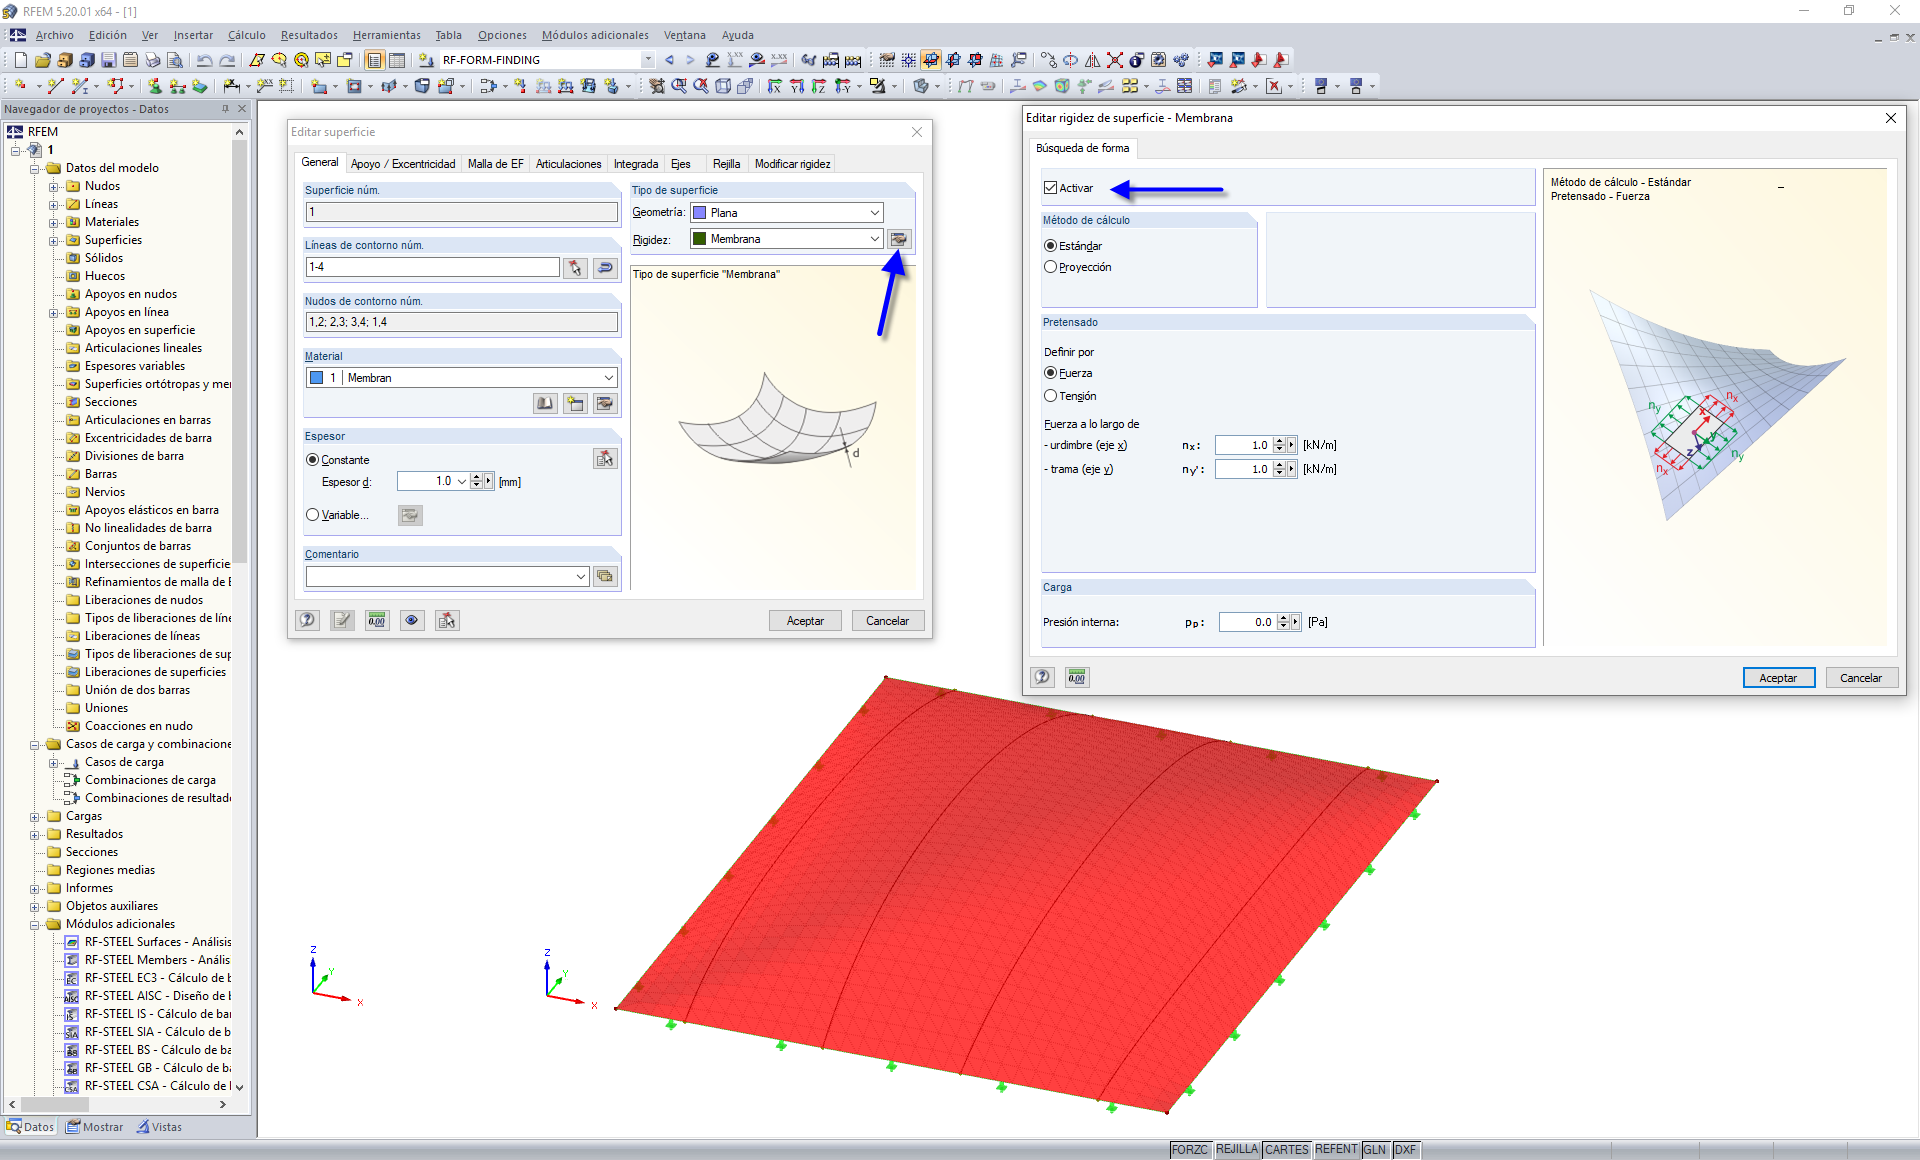Open the edit rigidity button beside Membrana
Image resolution: width=1920 pixels, height=1160 pixels.
click(899, 239)
